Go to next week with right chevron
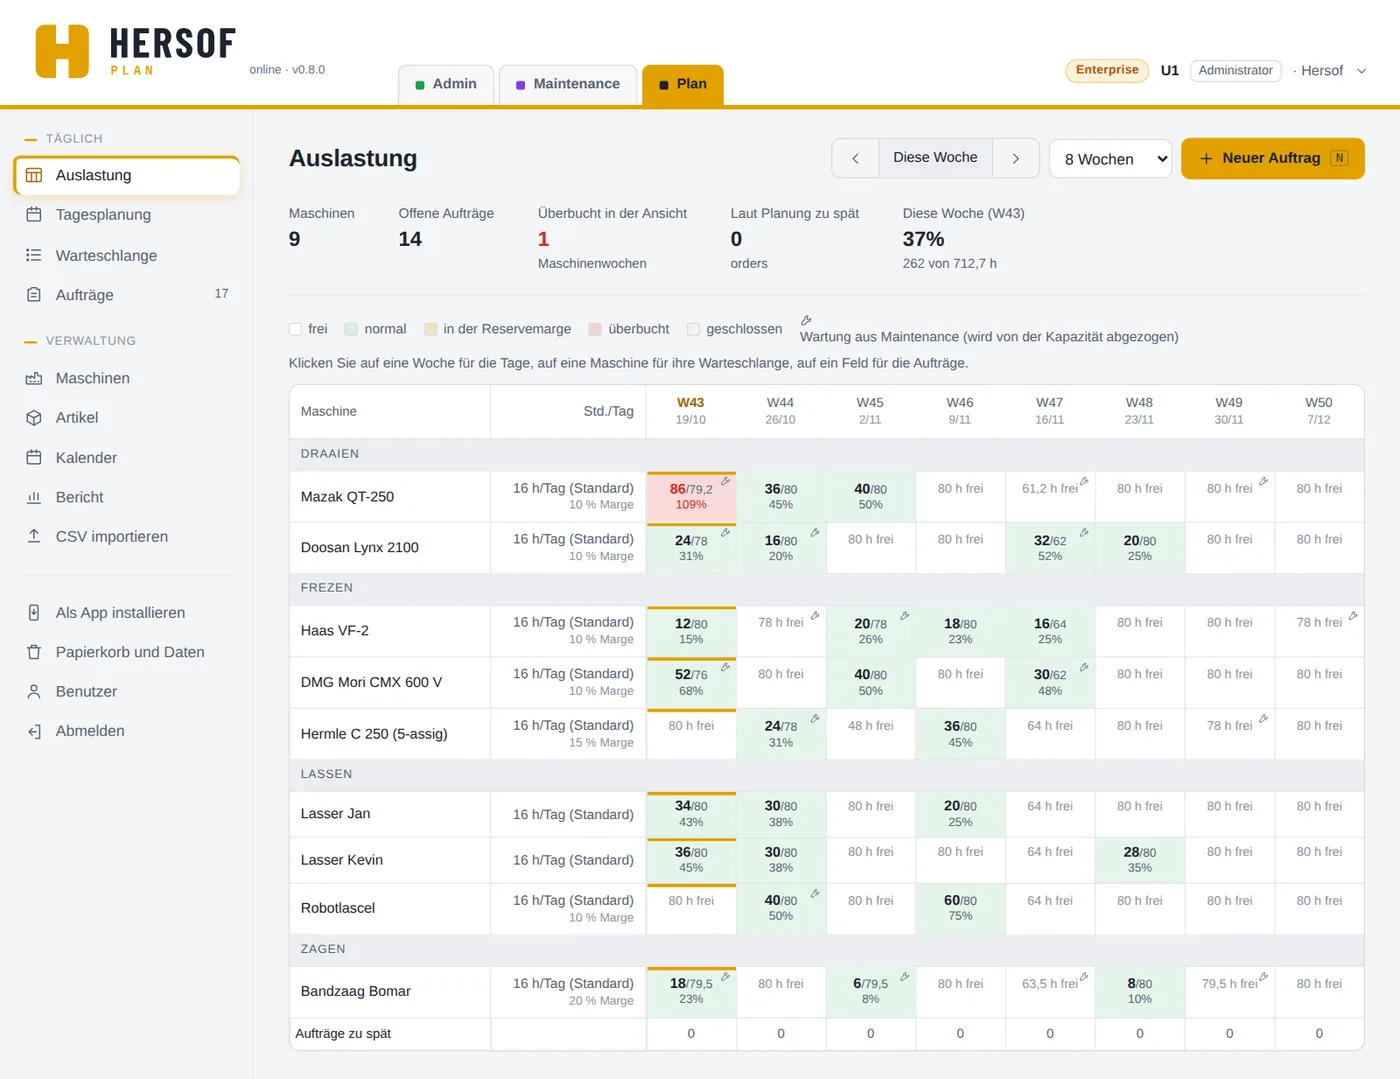Image resolution: width=1400 pixels, height=1079 pixels. click(1016, 158)
